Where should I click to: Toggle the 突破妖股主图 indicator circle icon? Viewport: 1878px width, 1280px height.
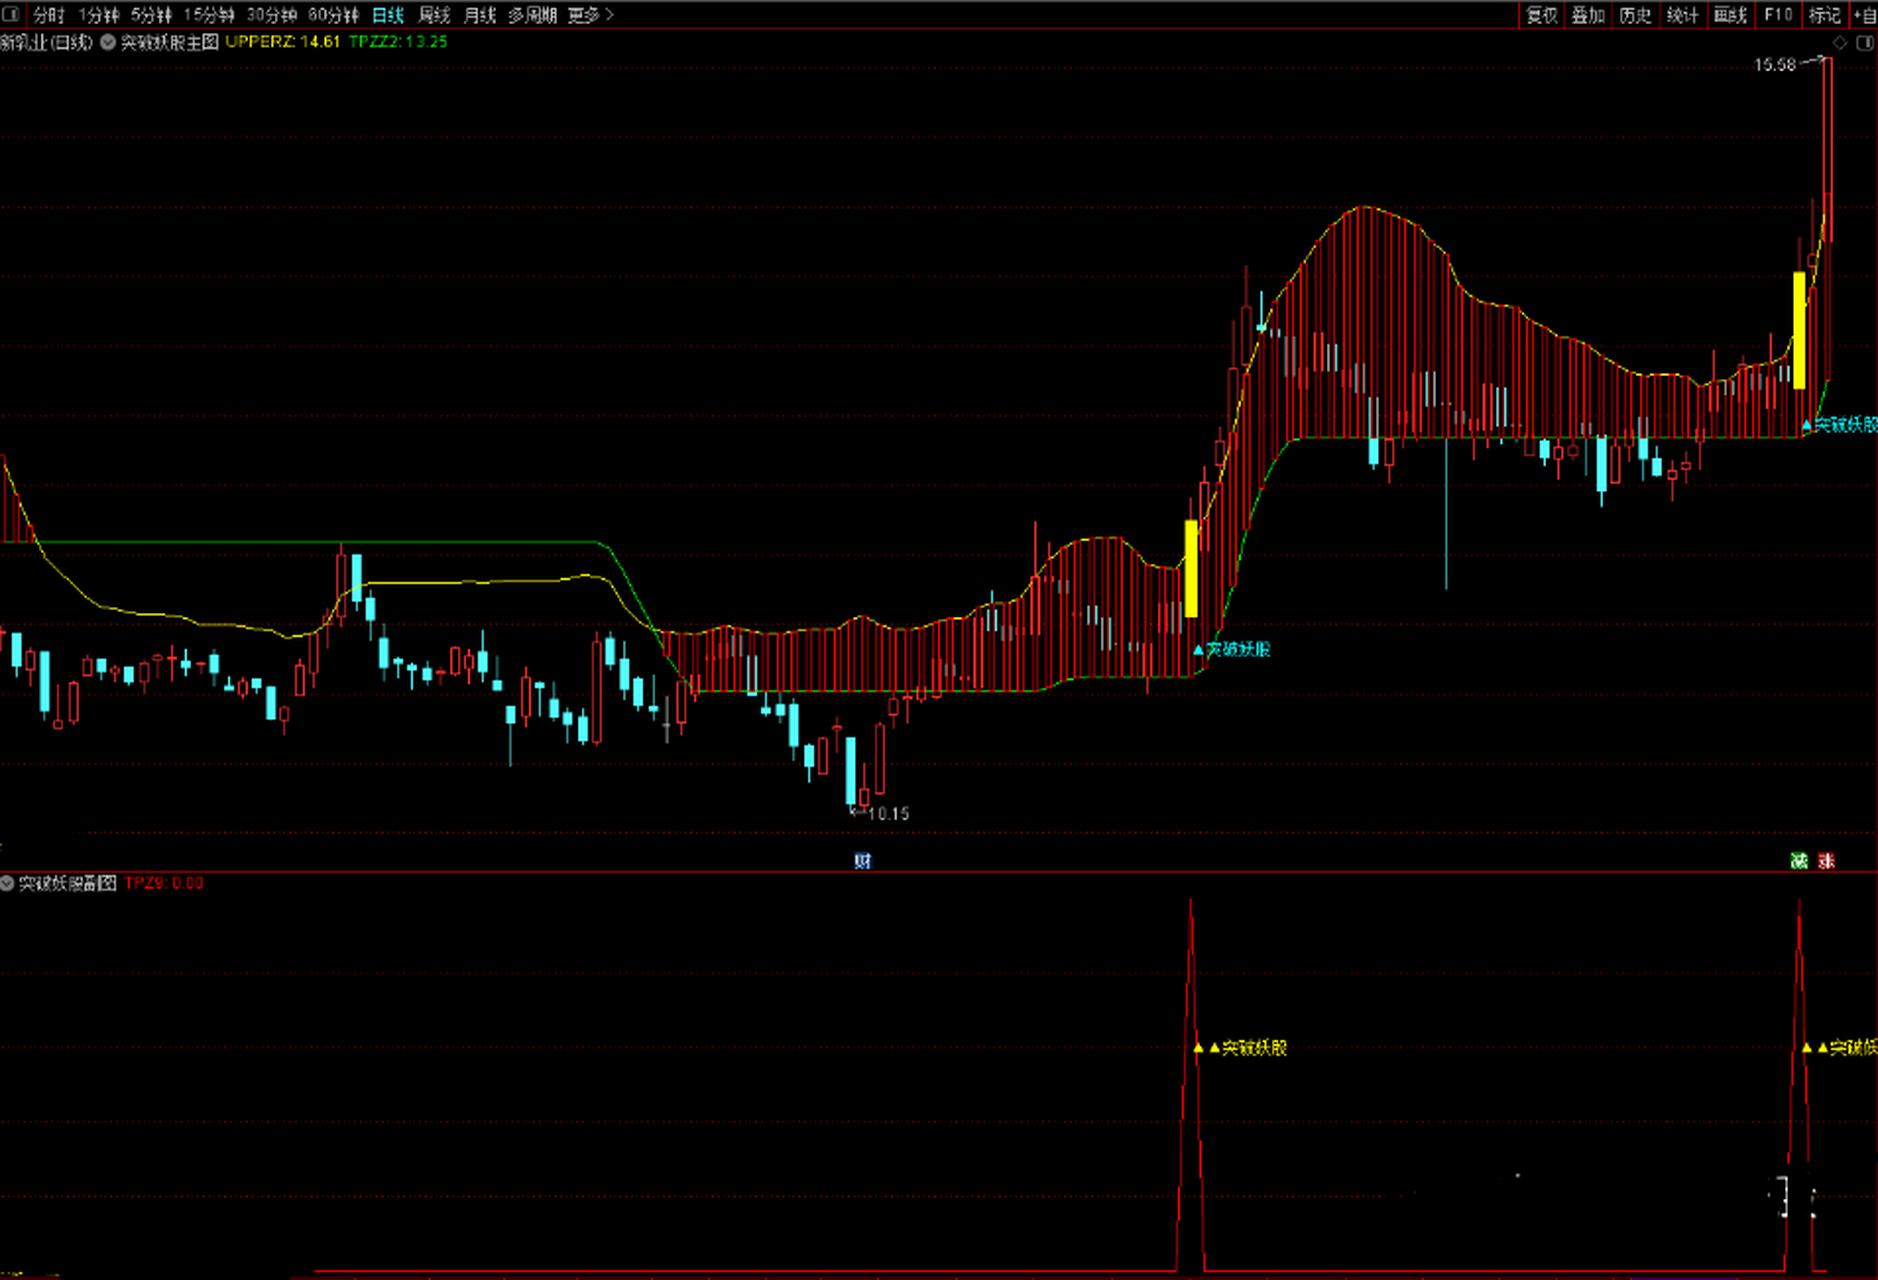(108, 42)
